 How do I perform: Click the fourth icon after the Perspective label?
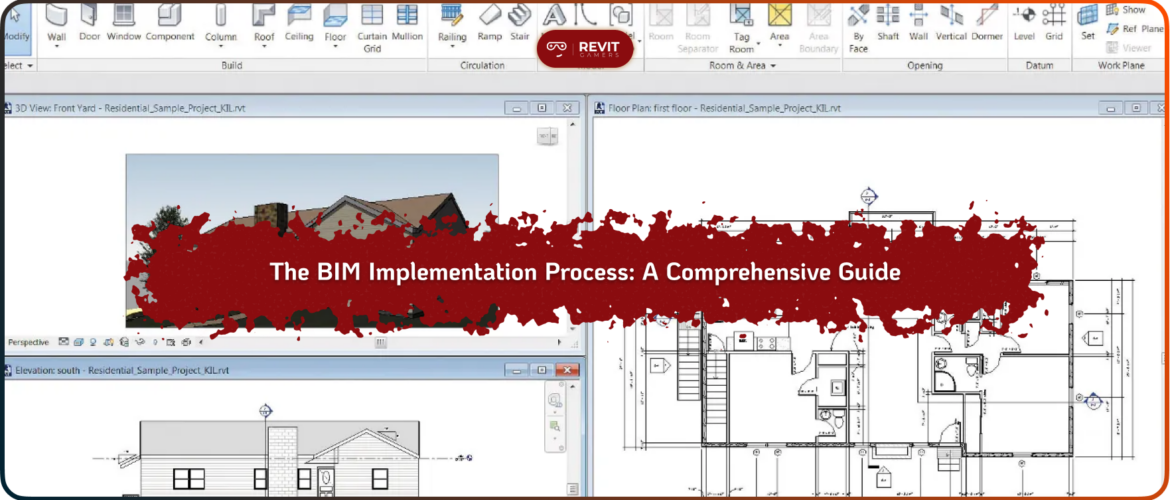108,343
